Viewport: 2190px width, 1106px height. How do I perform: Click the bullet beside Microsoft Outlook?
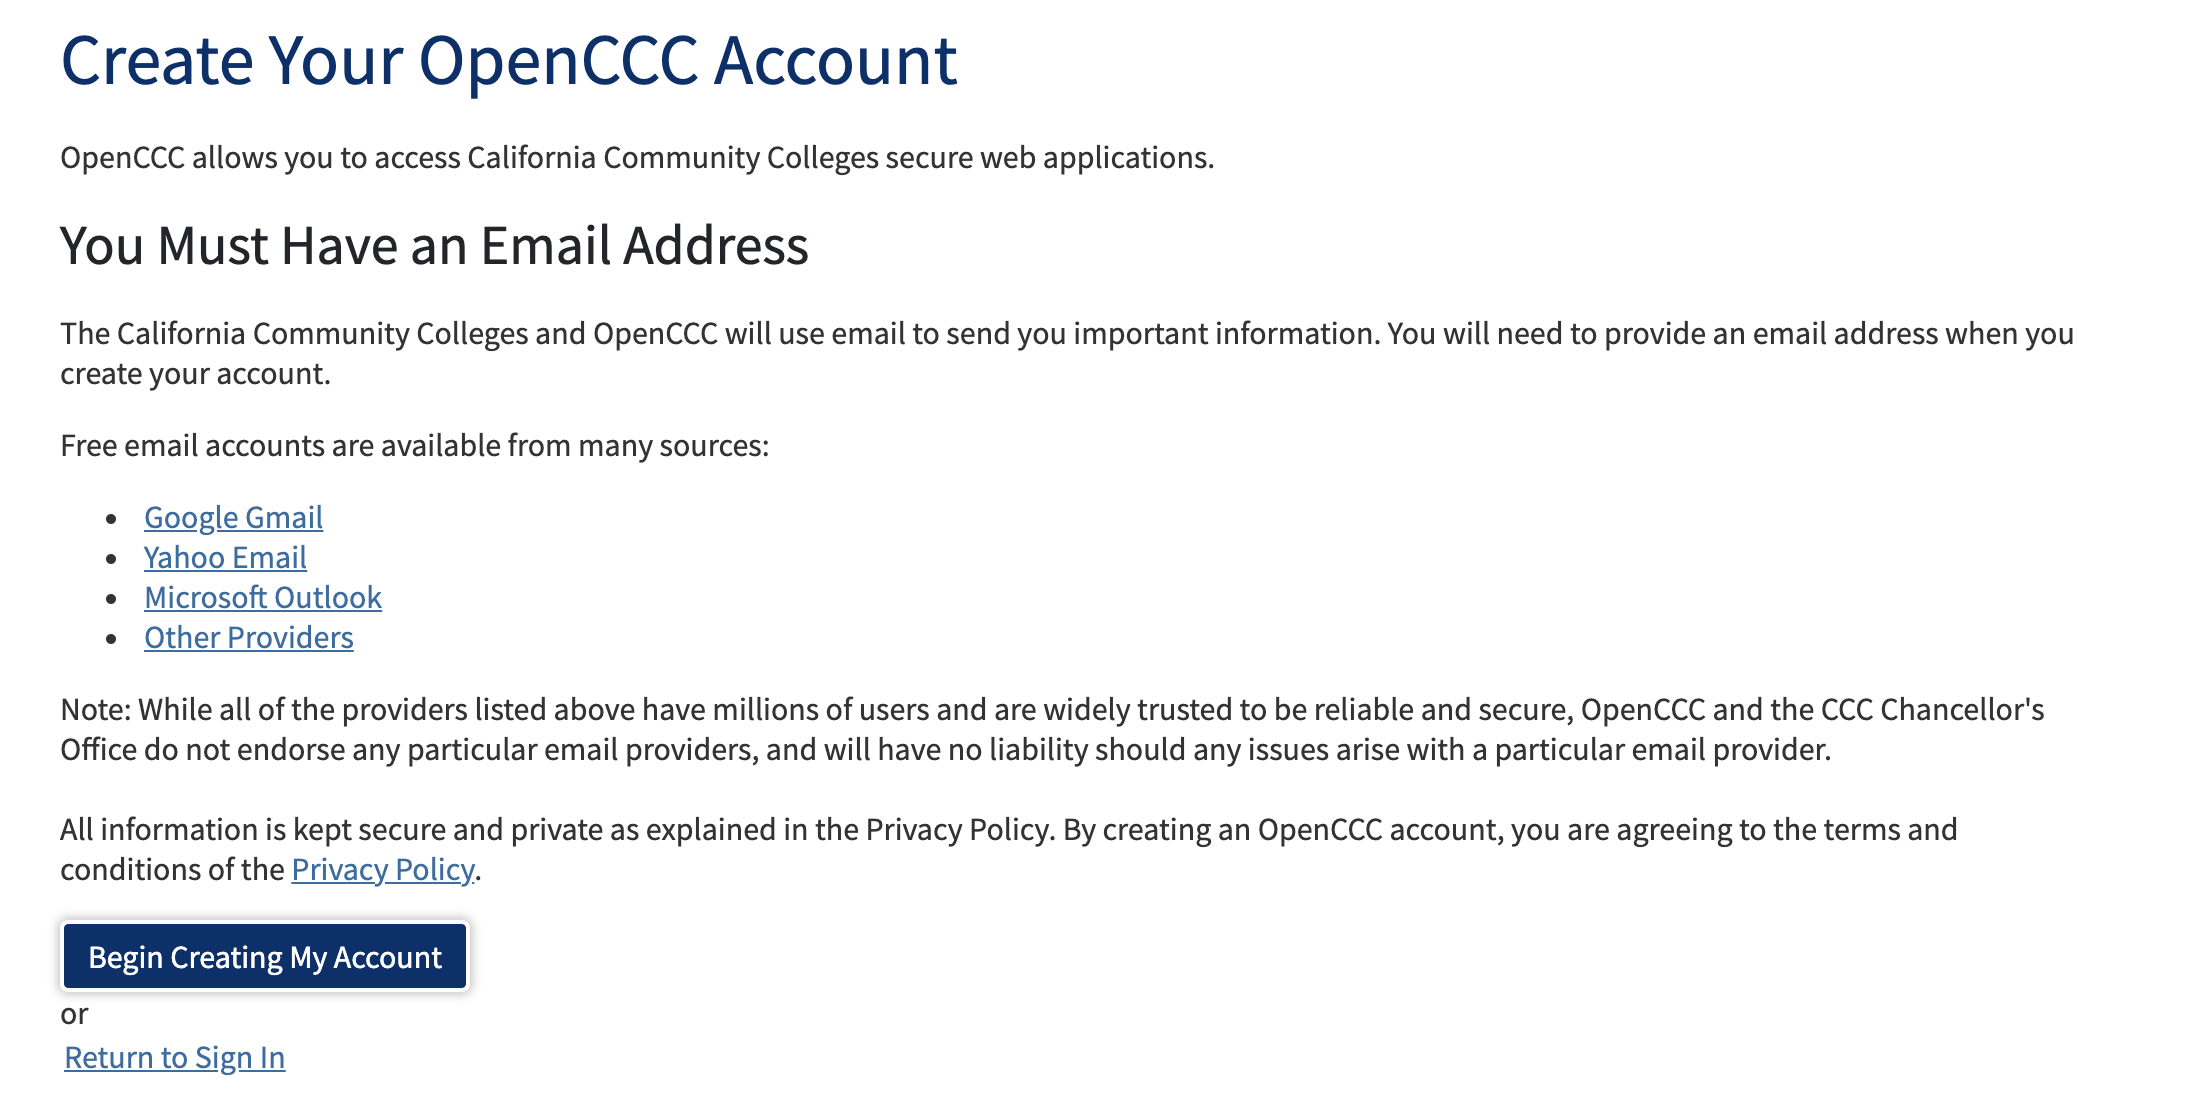click(x=112, y=598)
